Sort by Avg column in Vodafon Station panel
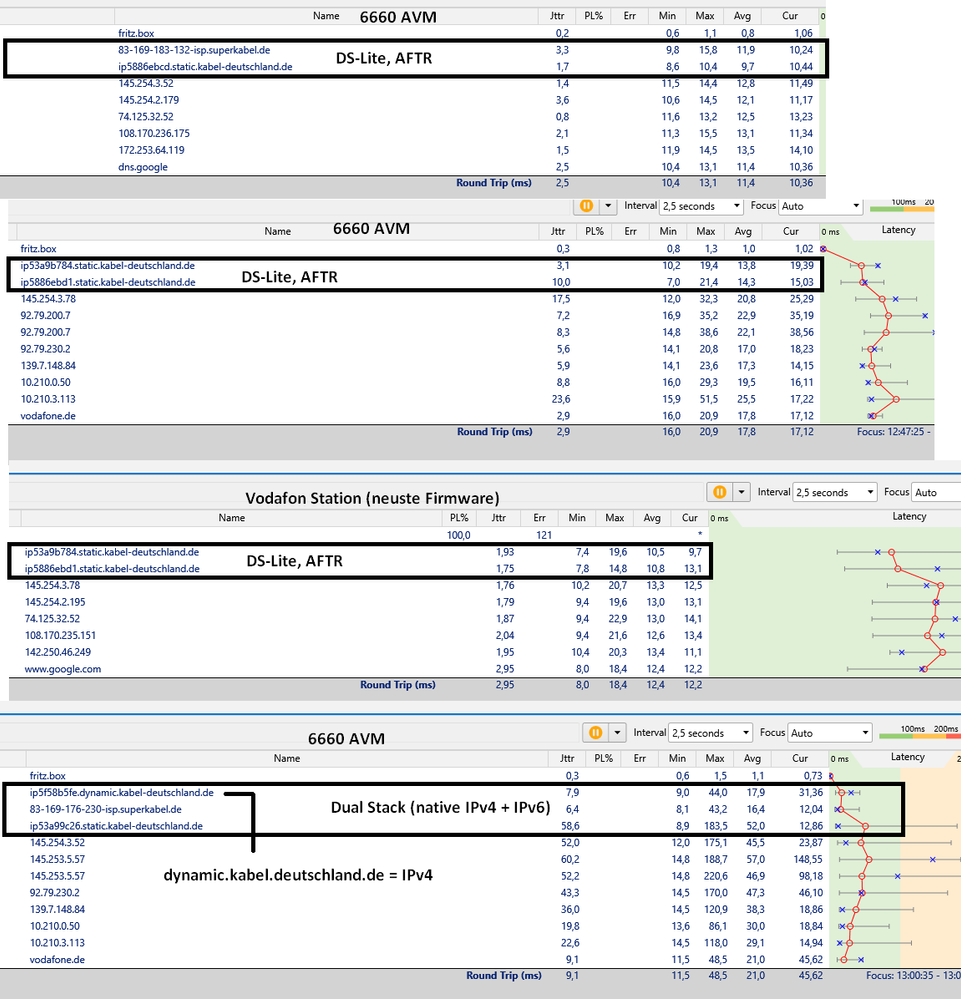The width and height of the screenshot is (961, 999). pos(652,518)
